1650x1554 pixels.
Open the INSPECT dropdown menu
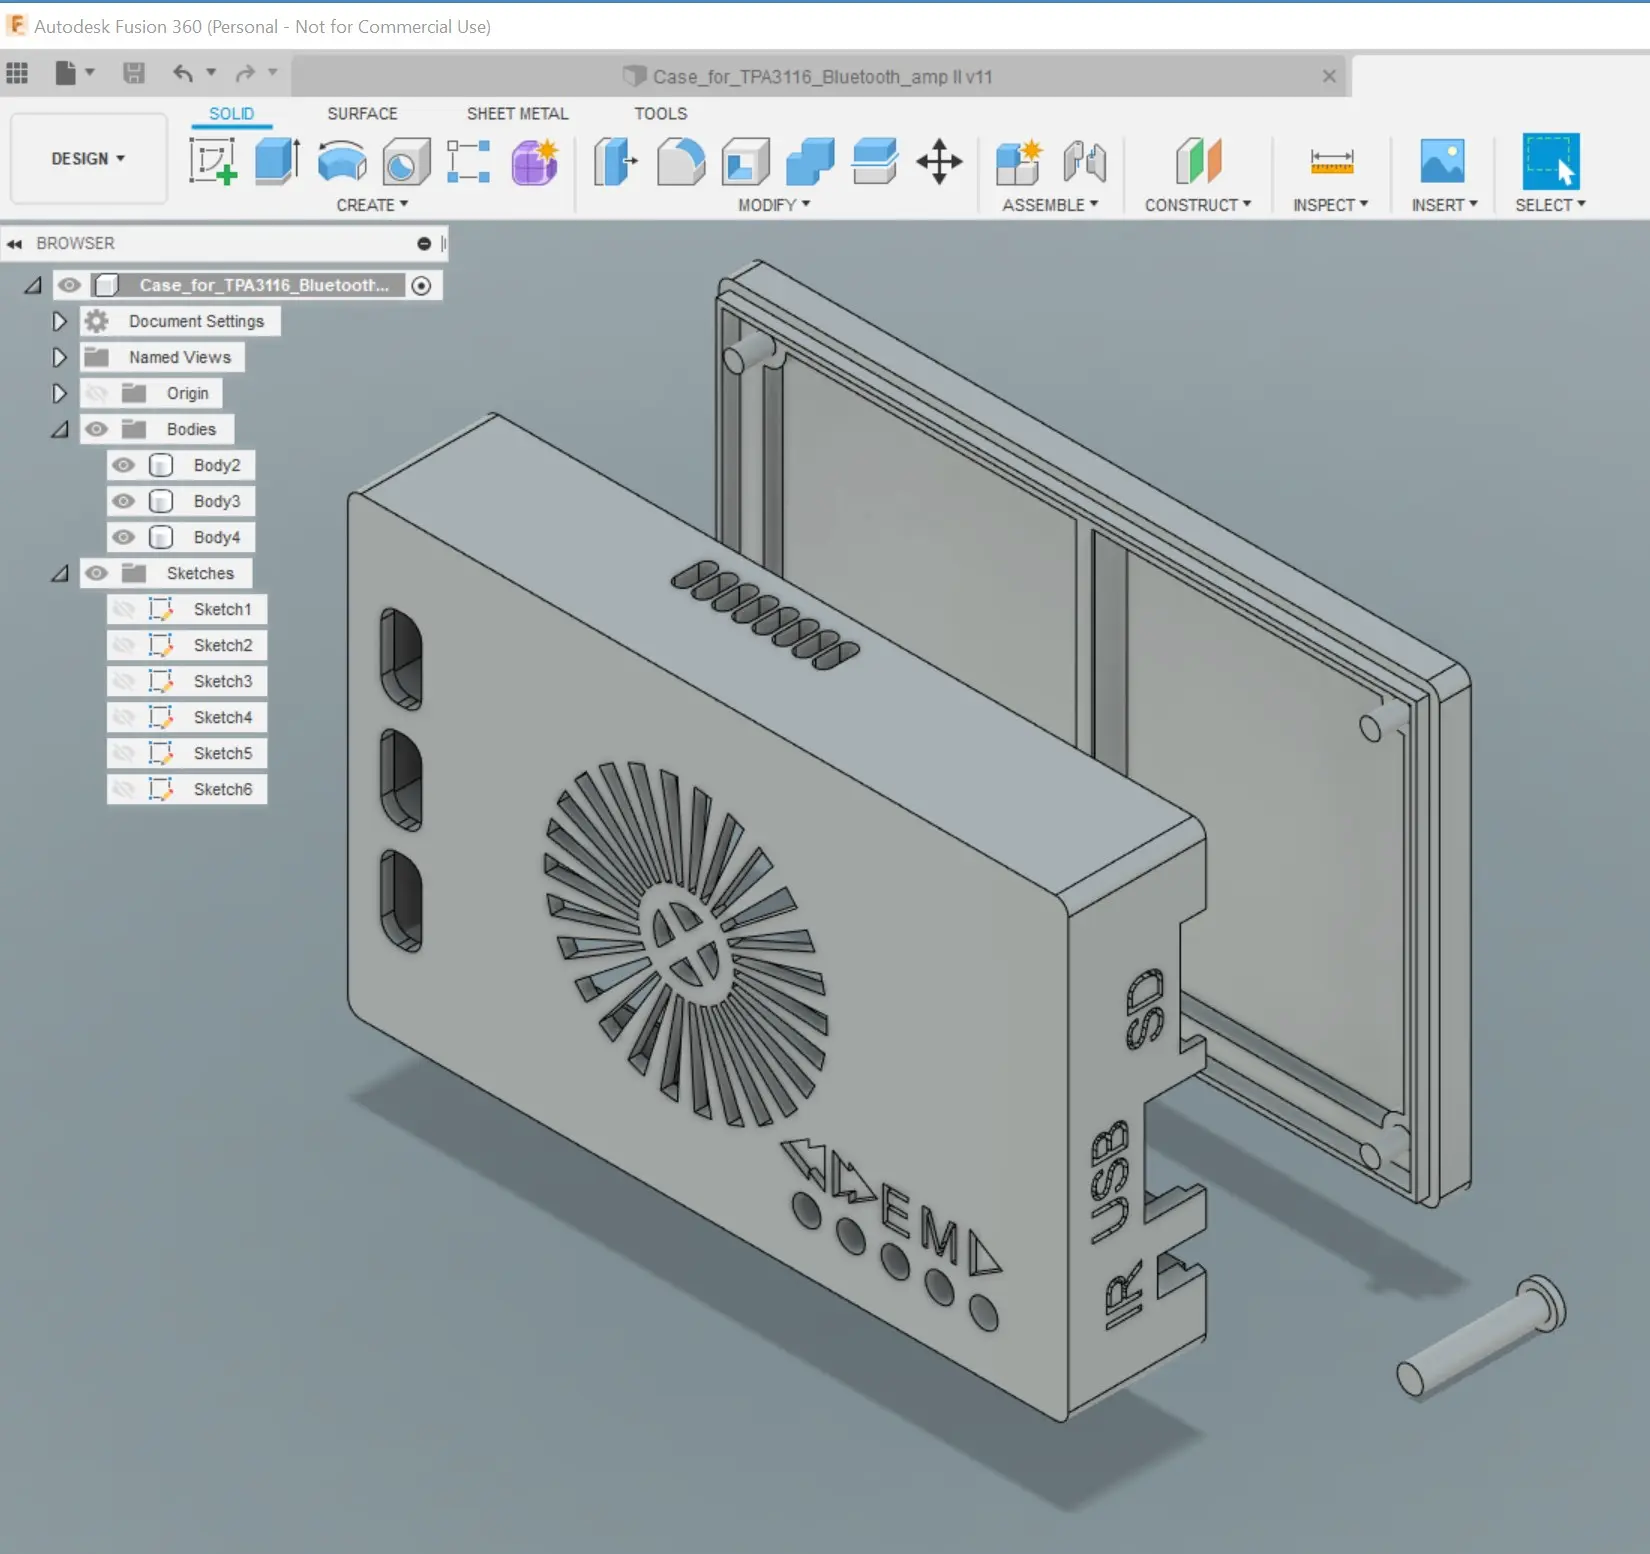(1330, 205)
